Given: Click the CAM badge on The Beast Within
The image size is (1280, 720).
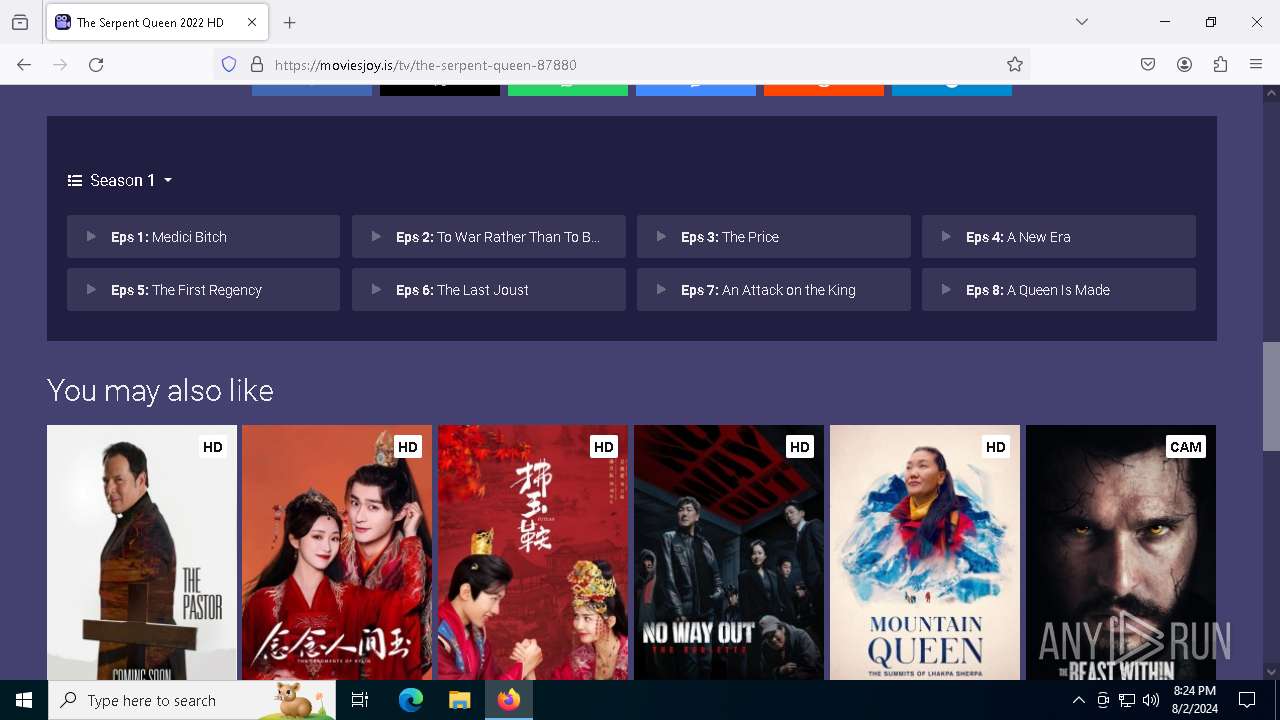Looking at the screenshot, I should (1186, 447).
